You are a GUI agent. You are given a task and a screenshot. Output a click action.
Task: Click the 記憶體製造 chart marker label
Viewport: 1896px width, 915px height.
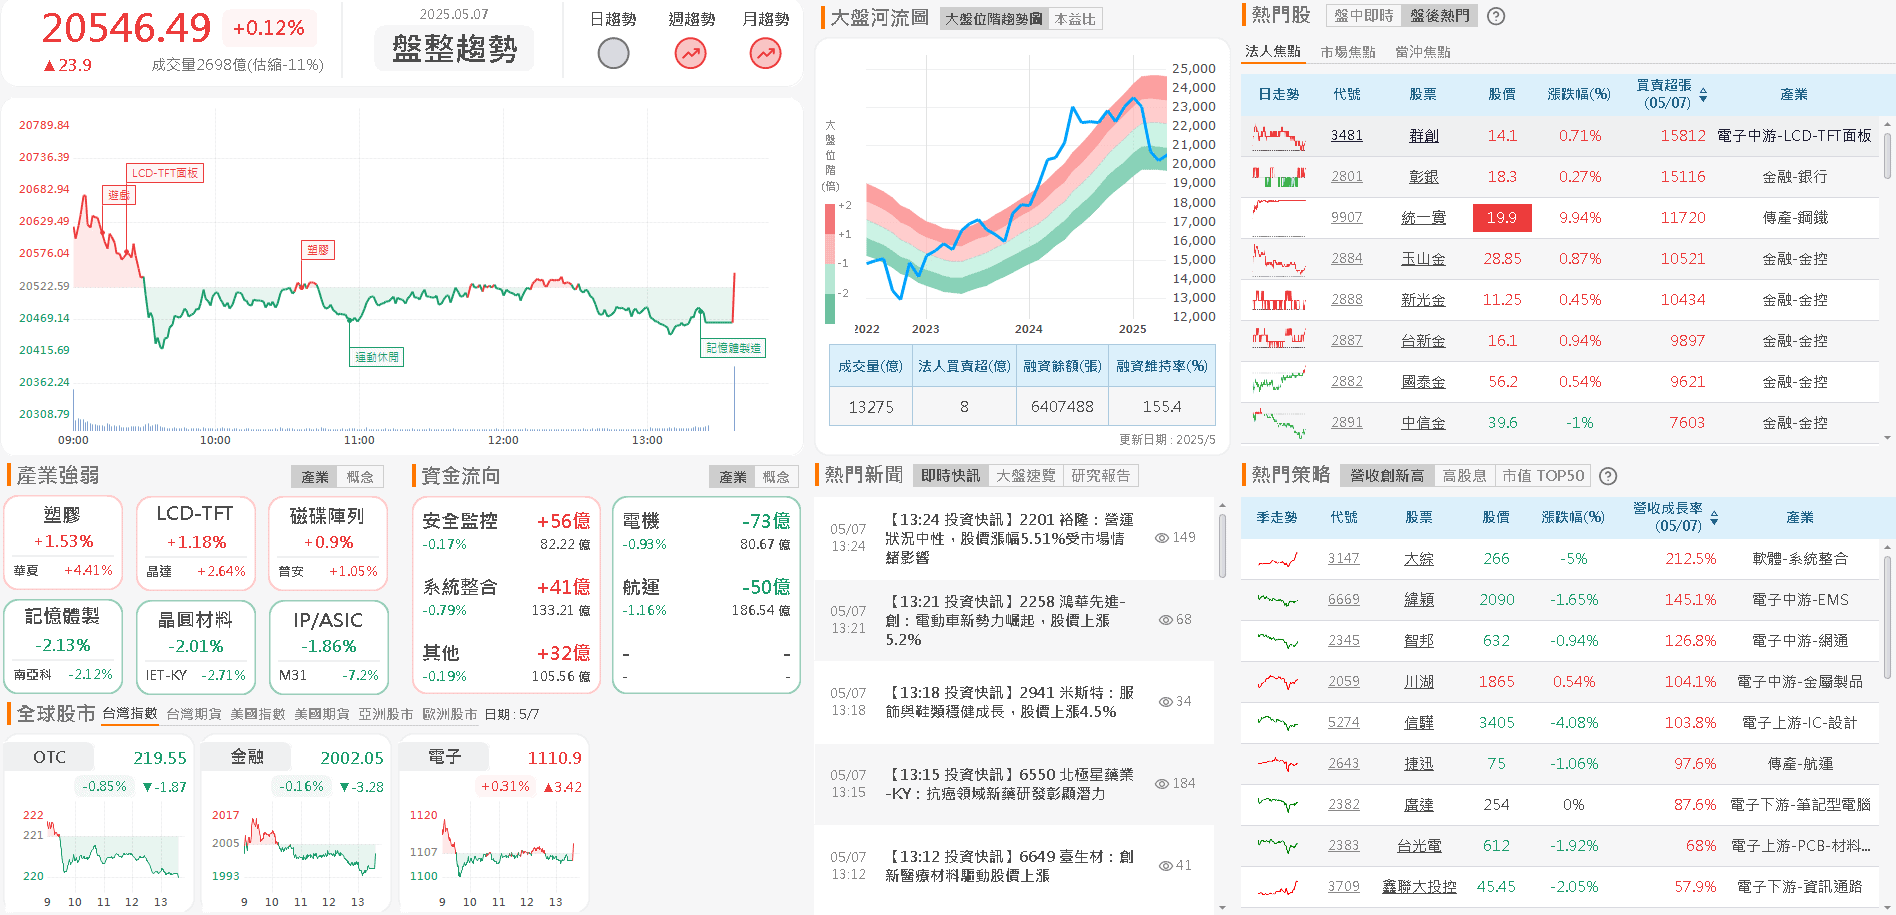733,348
